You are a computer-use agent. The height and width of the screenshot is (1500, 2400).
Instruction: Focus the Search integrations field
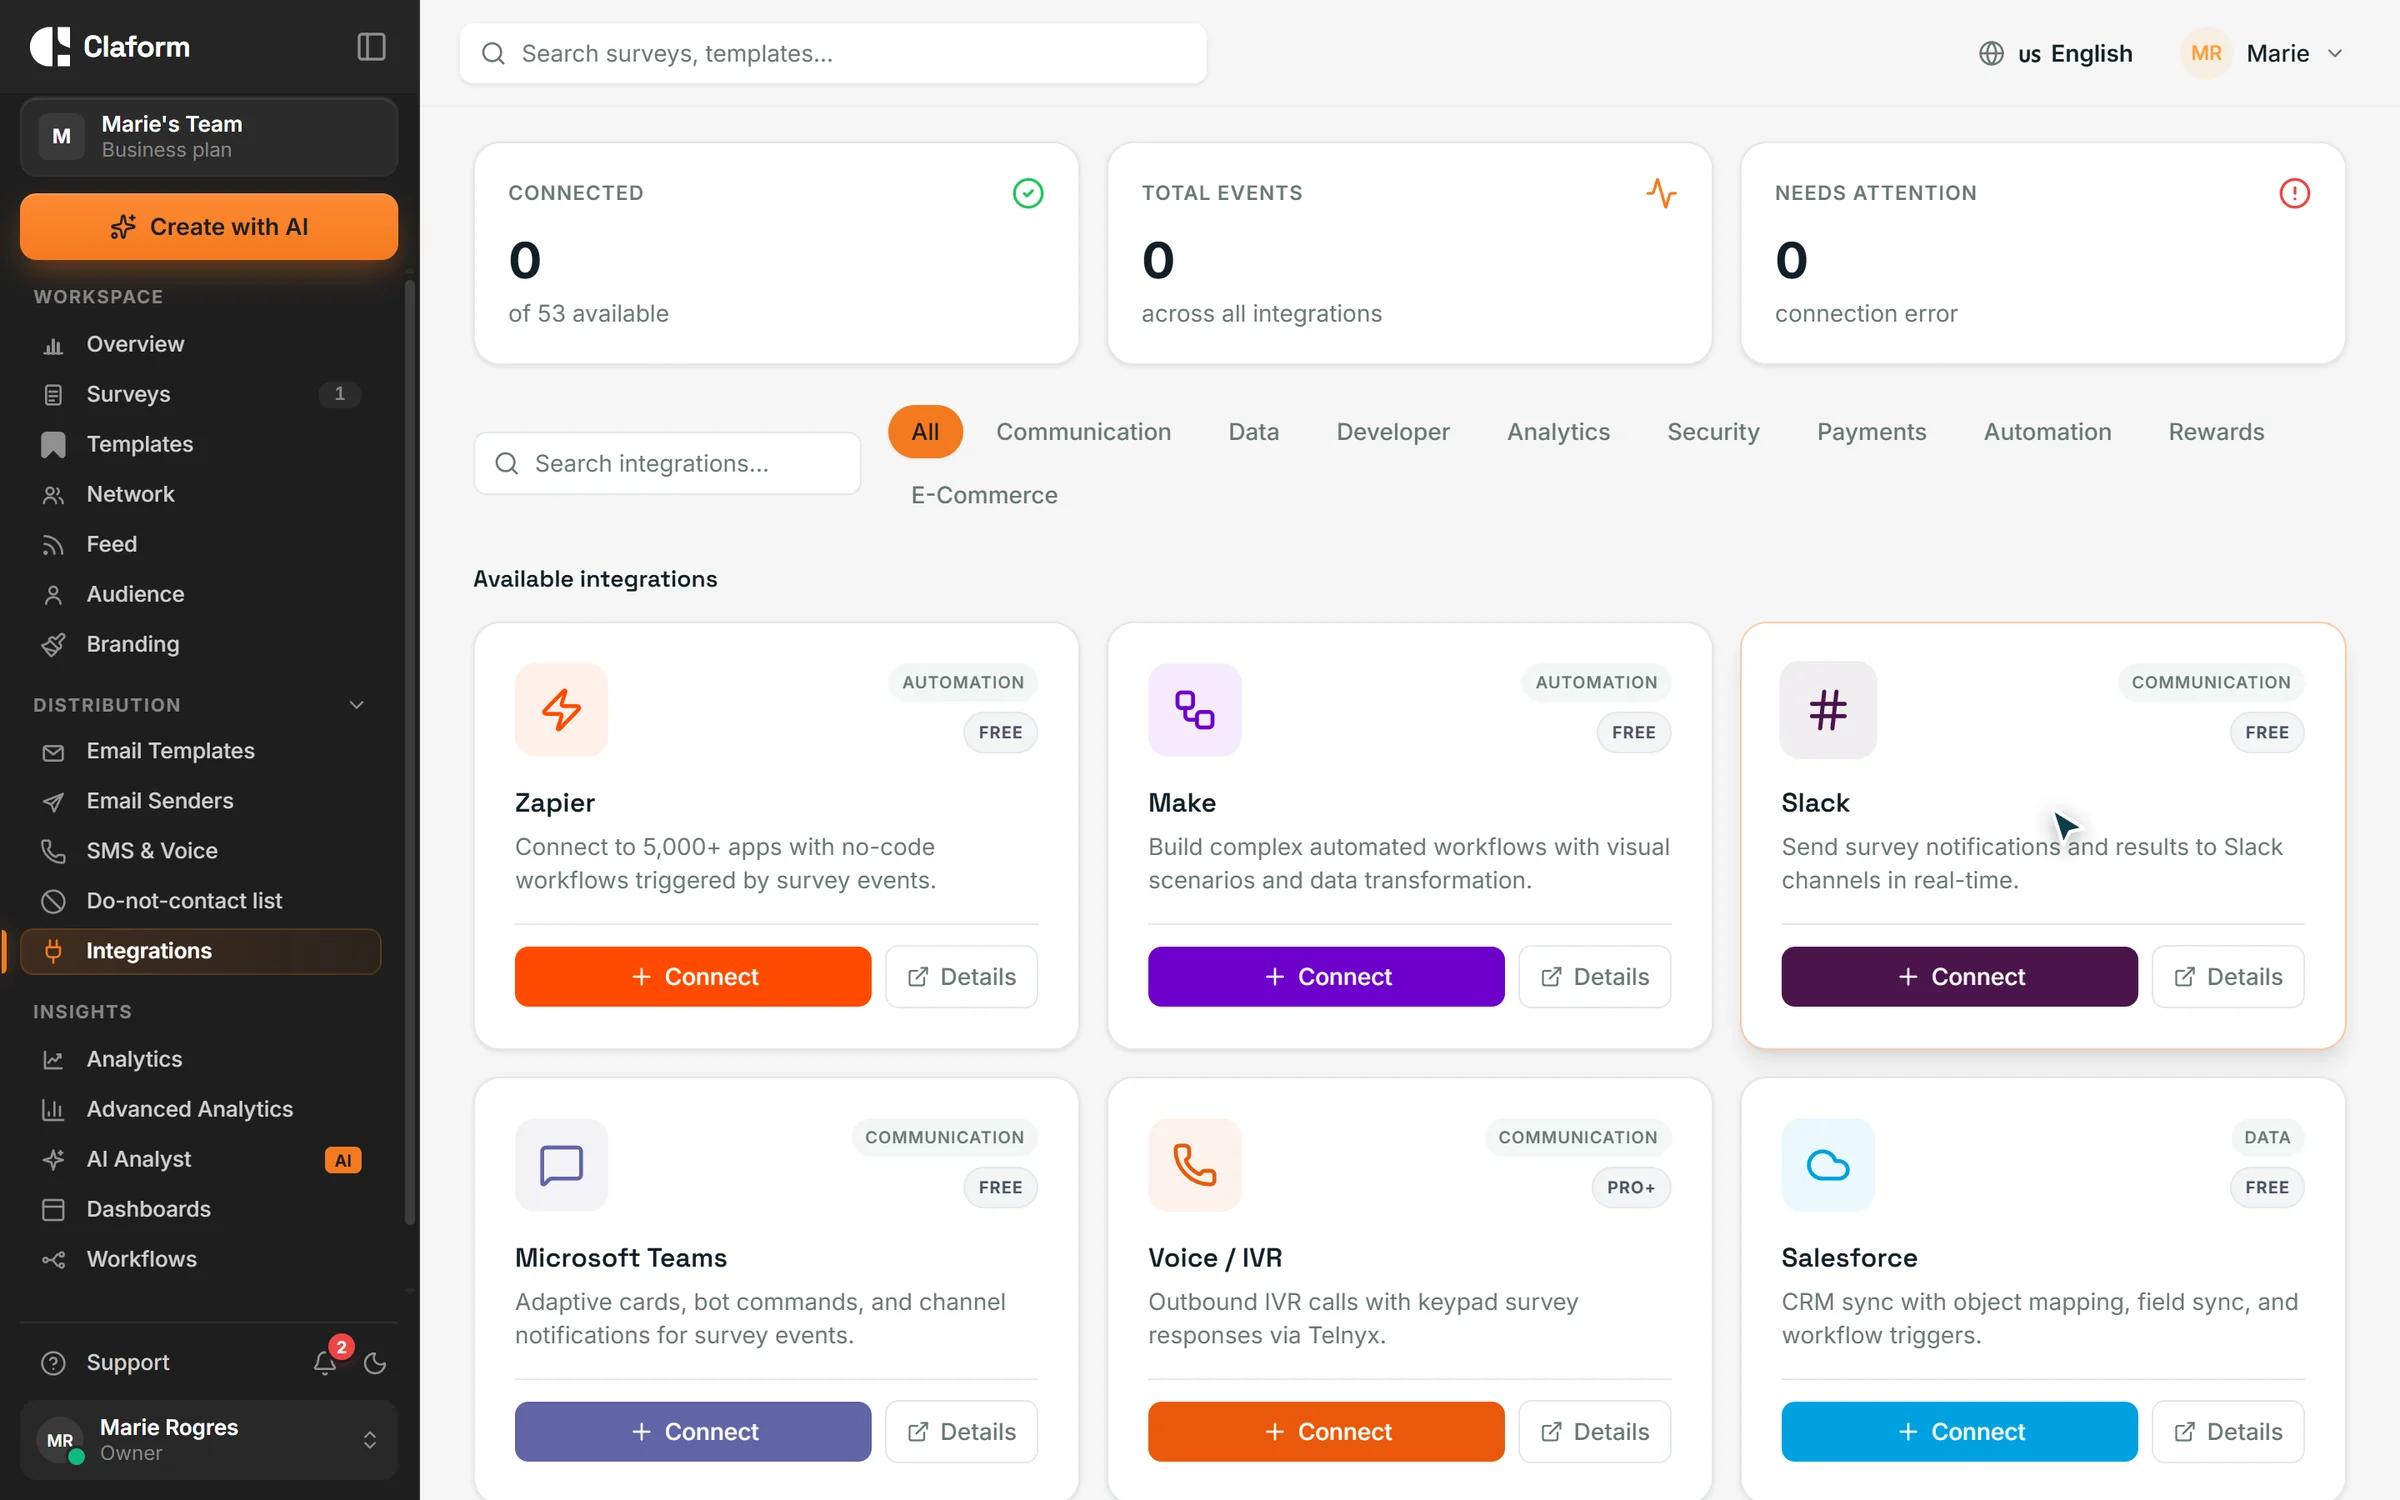pos(667,464)
